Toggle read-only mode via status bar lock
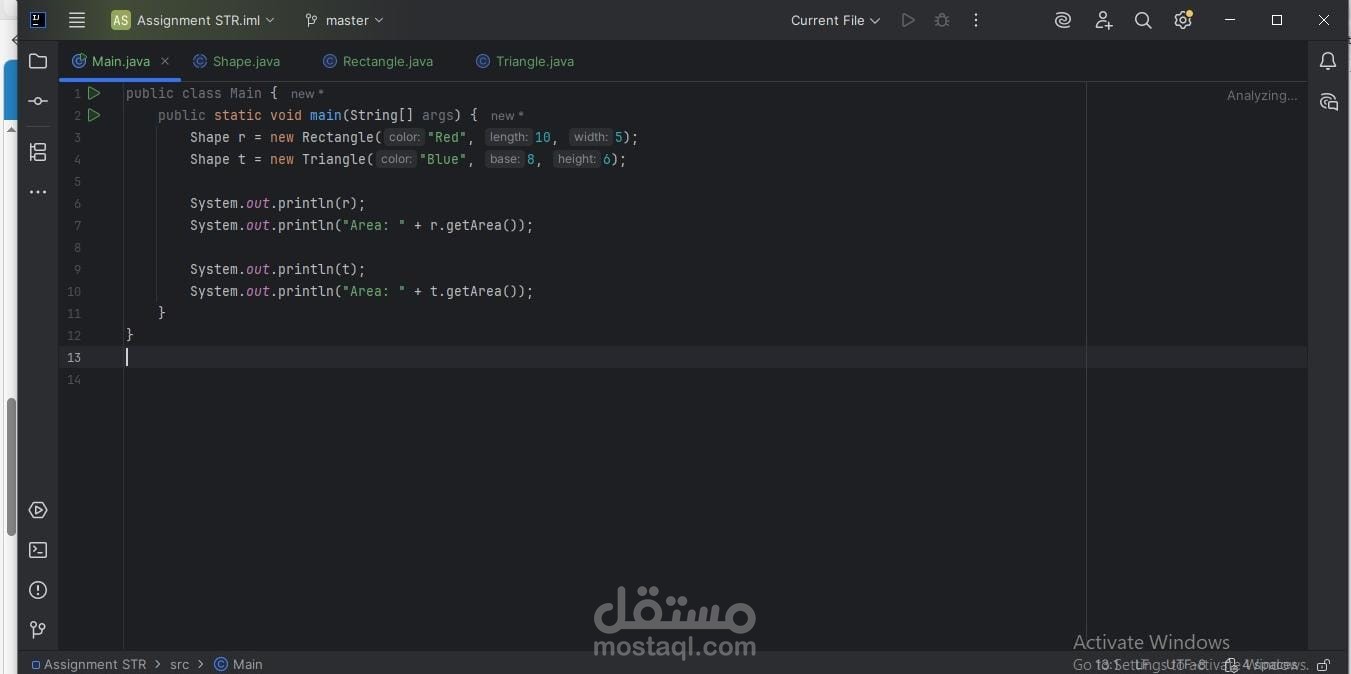This screenshot has height=674, width=1351. pyautogui.click(x=1325, y=665)
